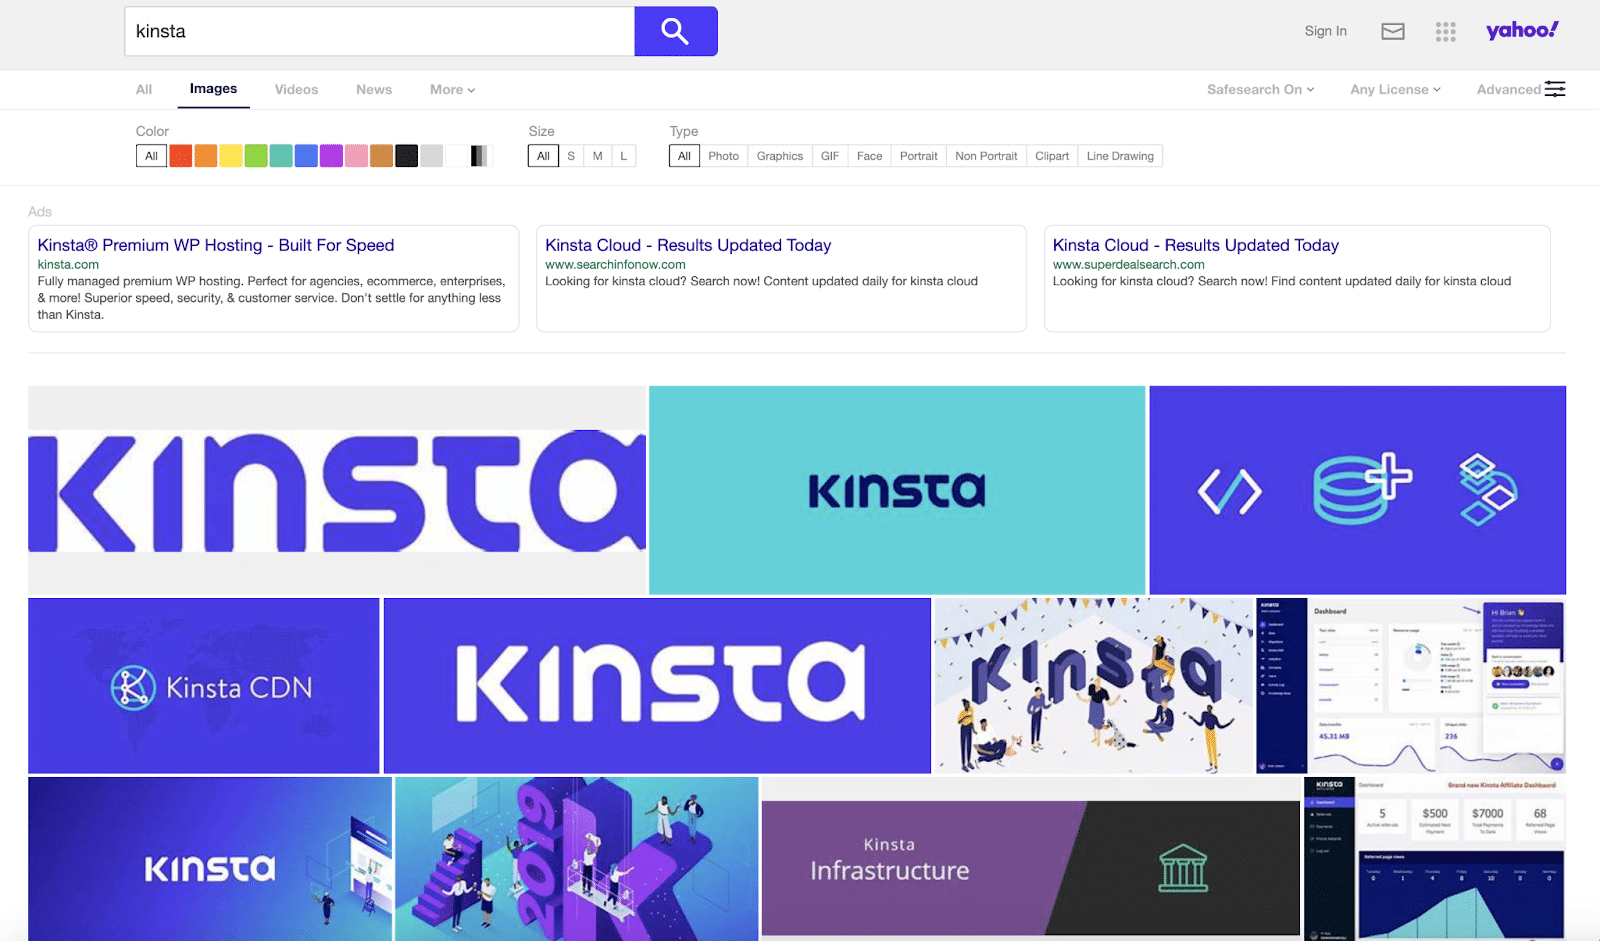
Task: Click the blue magnifier search button
Action: pyautogui.click(x=676, y=31)
